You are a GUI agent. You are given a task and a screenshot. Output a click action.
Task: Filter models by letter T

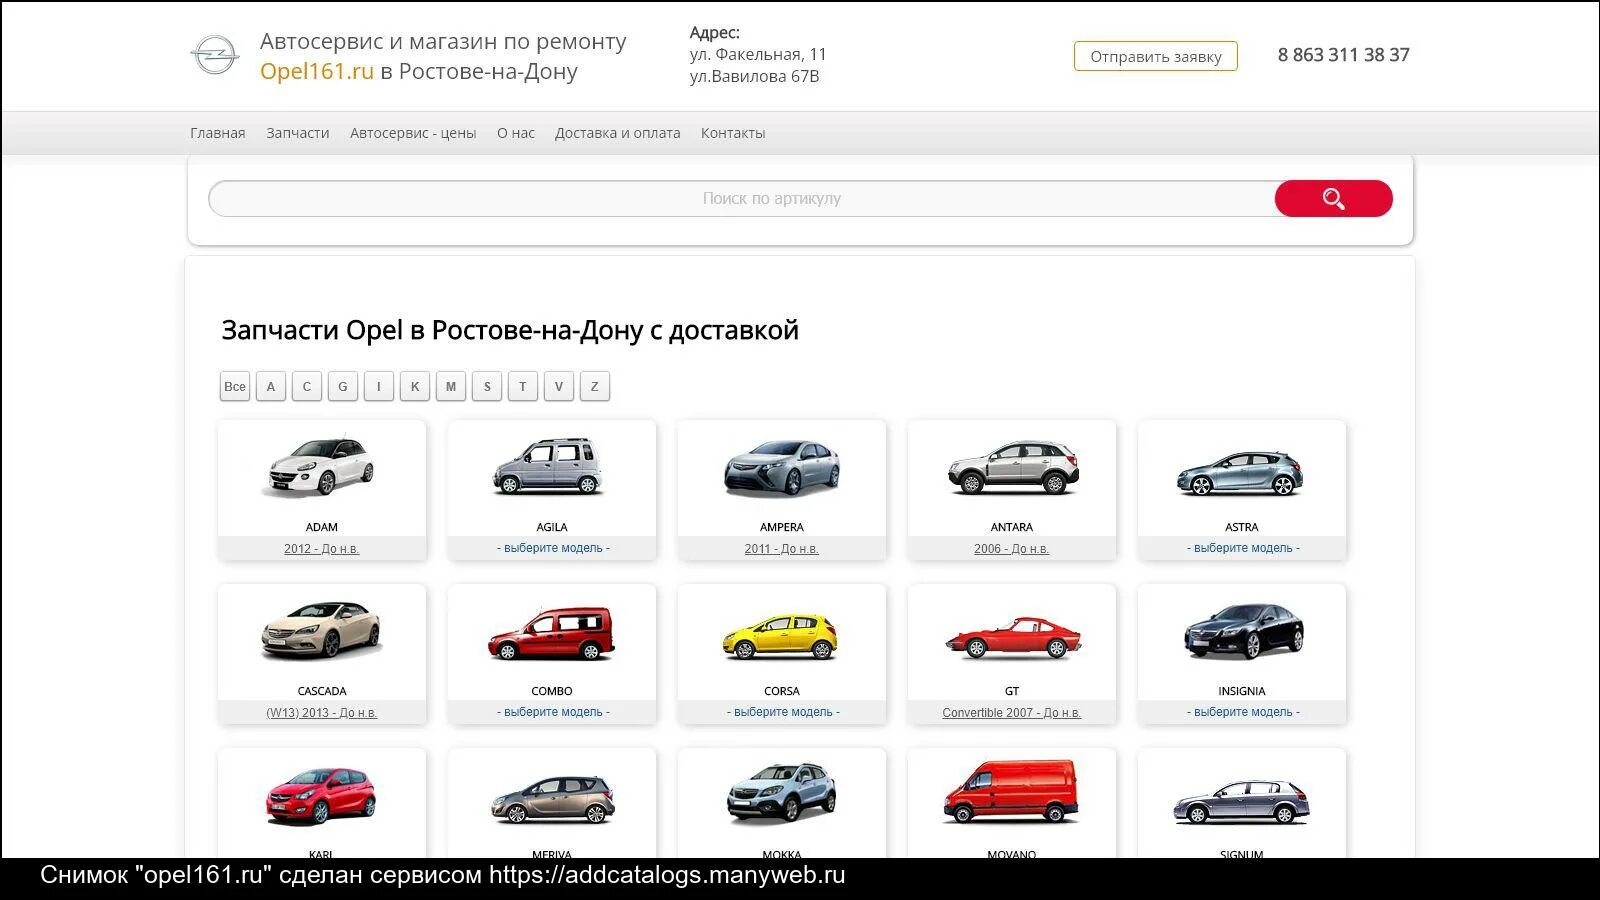pyautogui.click(x=523, y=386)
